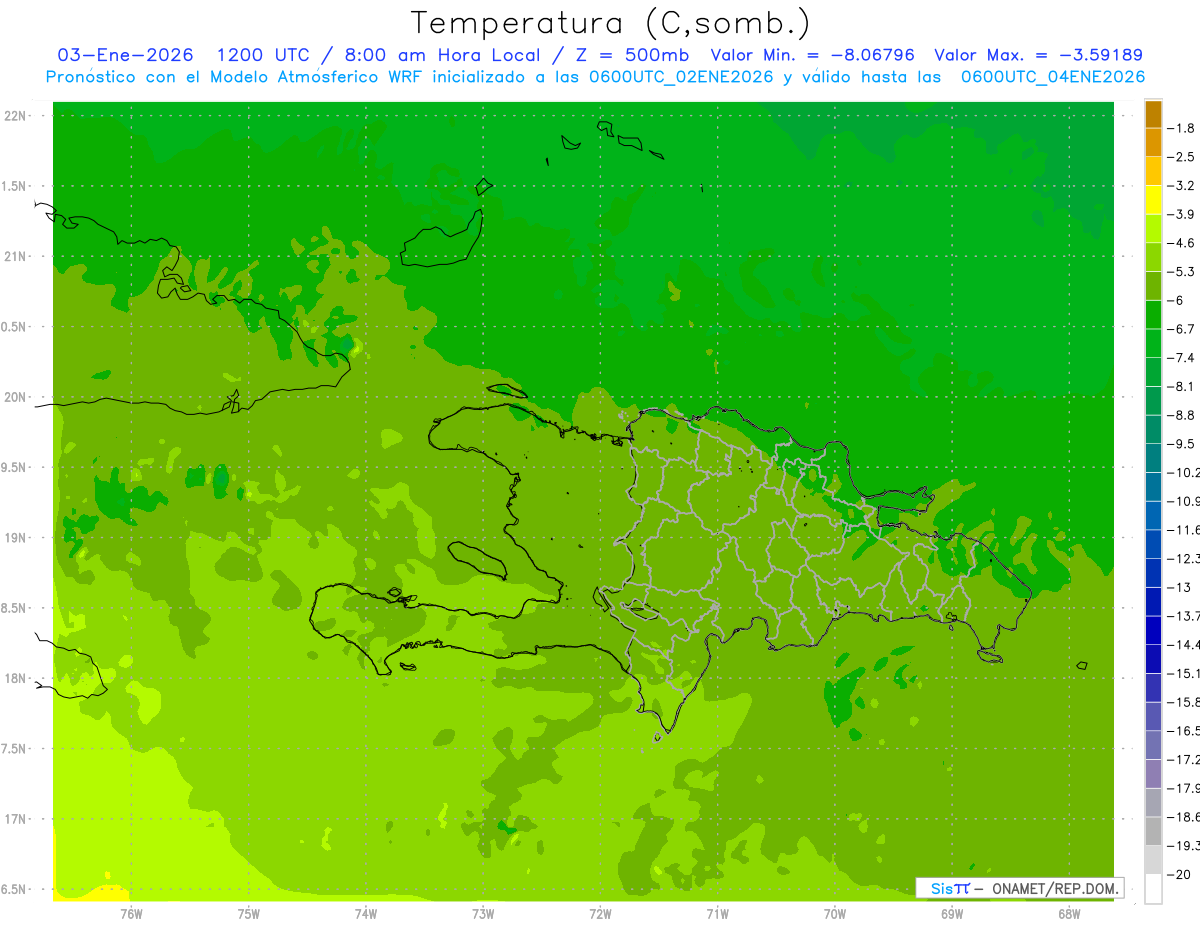Click the '-13' color scale value

(x=1178, y=587)
